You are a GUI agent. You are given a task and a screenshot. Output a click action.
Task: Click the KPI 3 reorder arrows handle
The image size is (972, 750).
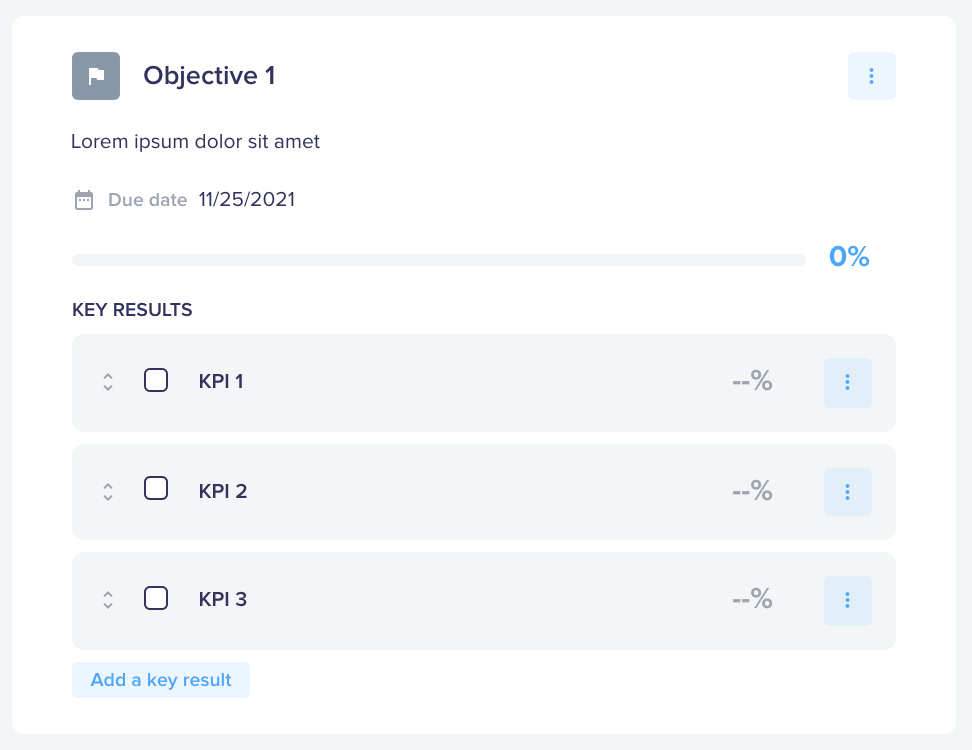tap(108, 600)
